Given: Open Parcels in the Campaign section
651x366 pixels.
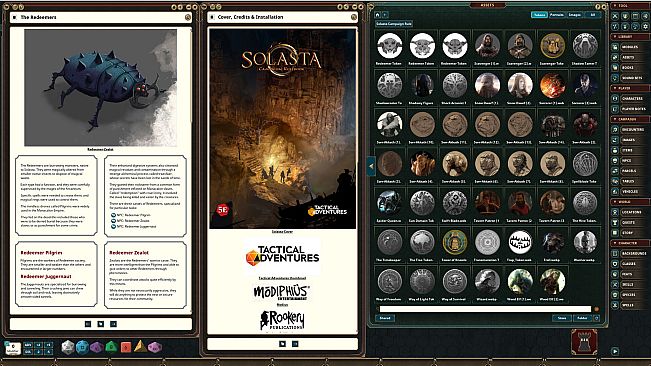Looking at the screenshot, I should tap(629, 171).
